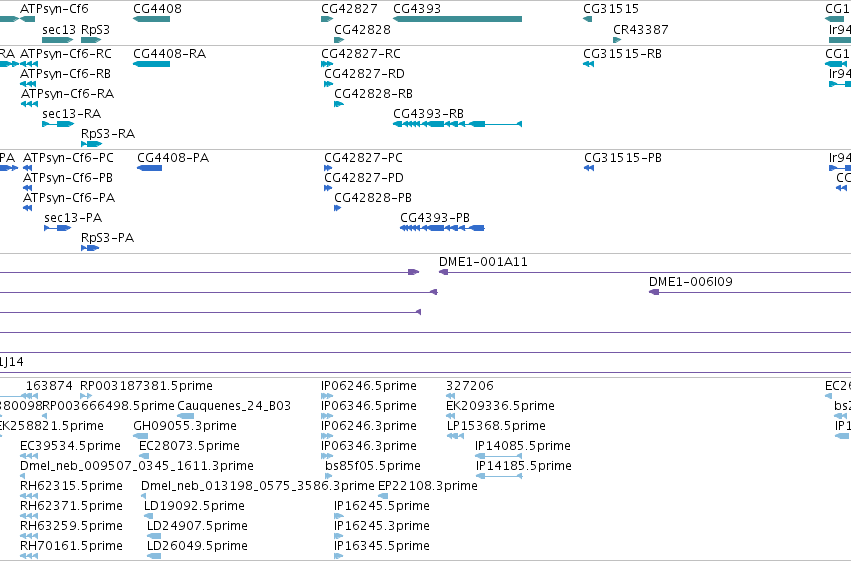
Task: Click the CG31515 gene label
Action: tap(611, 9)
